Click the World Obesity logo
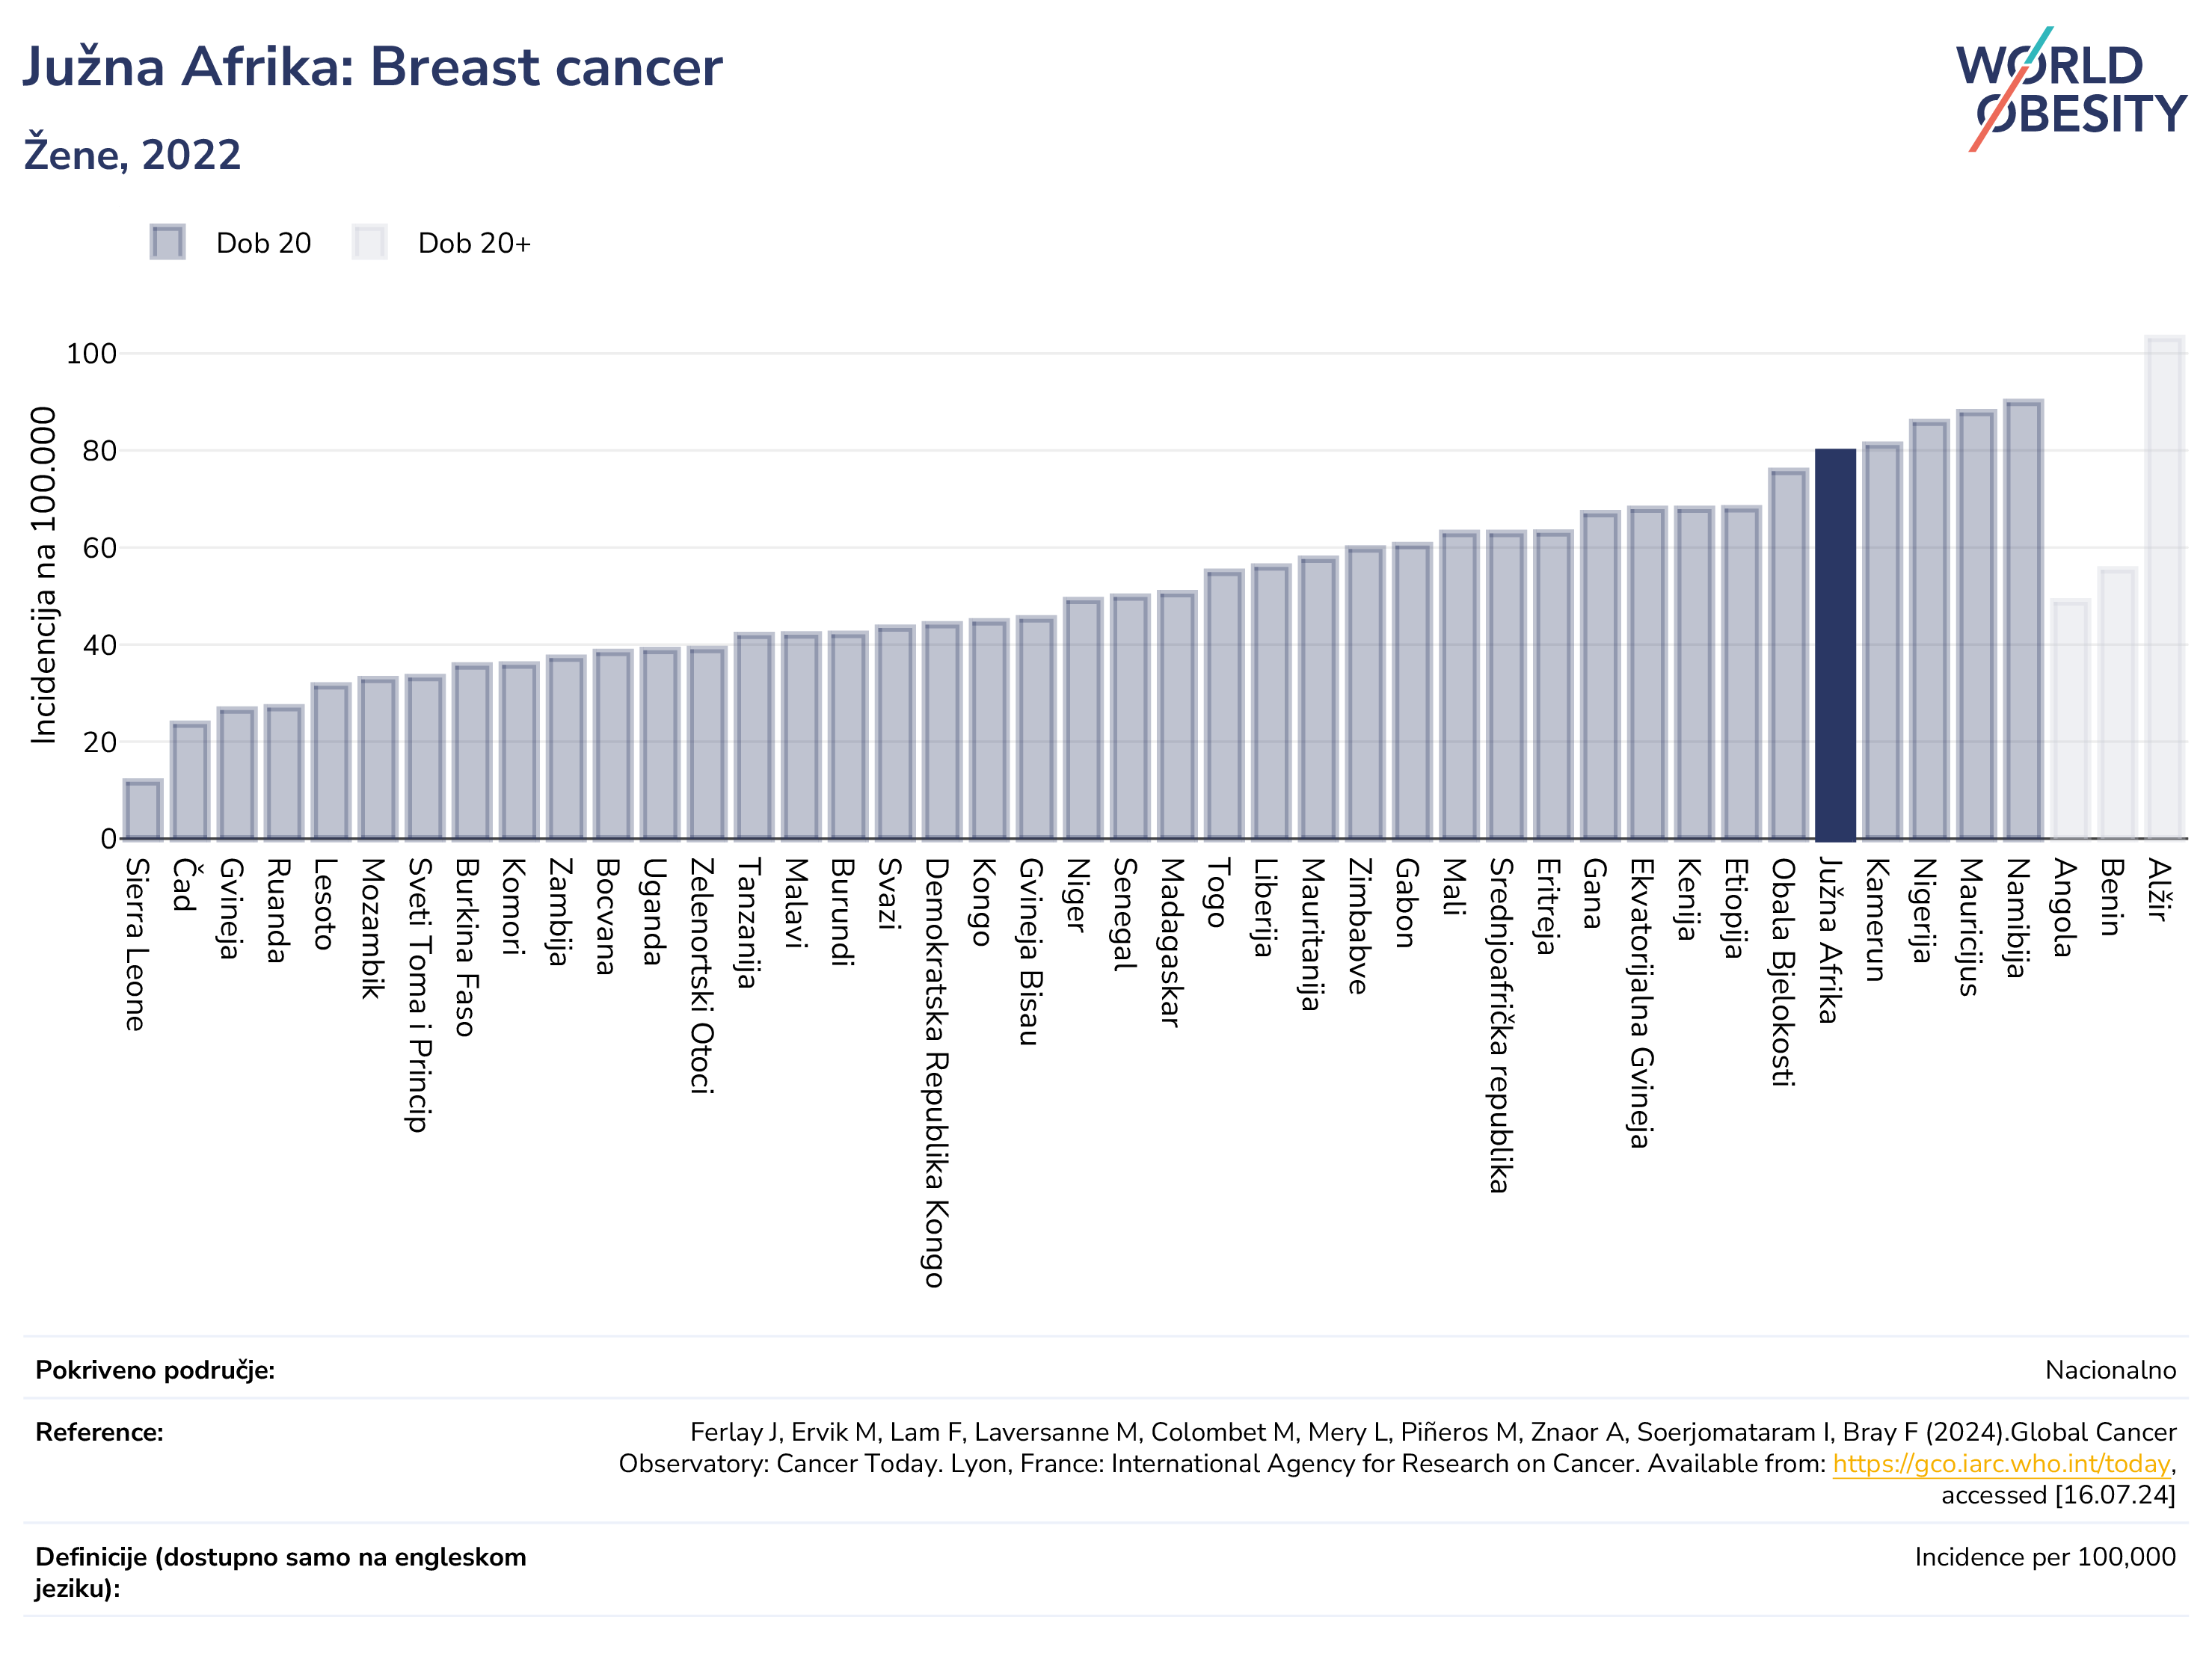 click(x=2070, y=88)
